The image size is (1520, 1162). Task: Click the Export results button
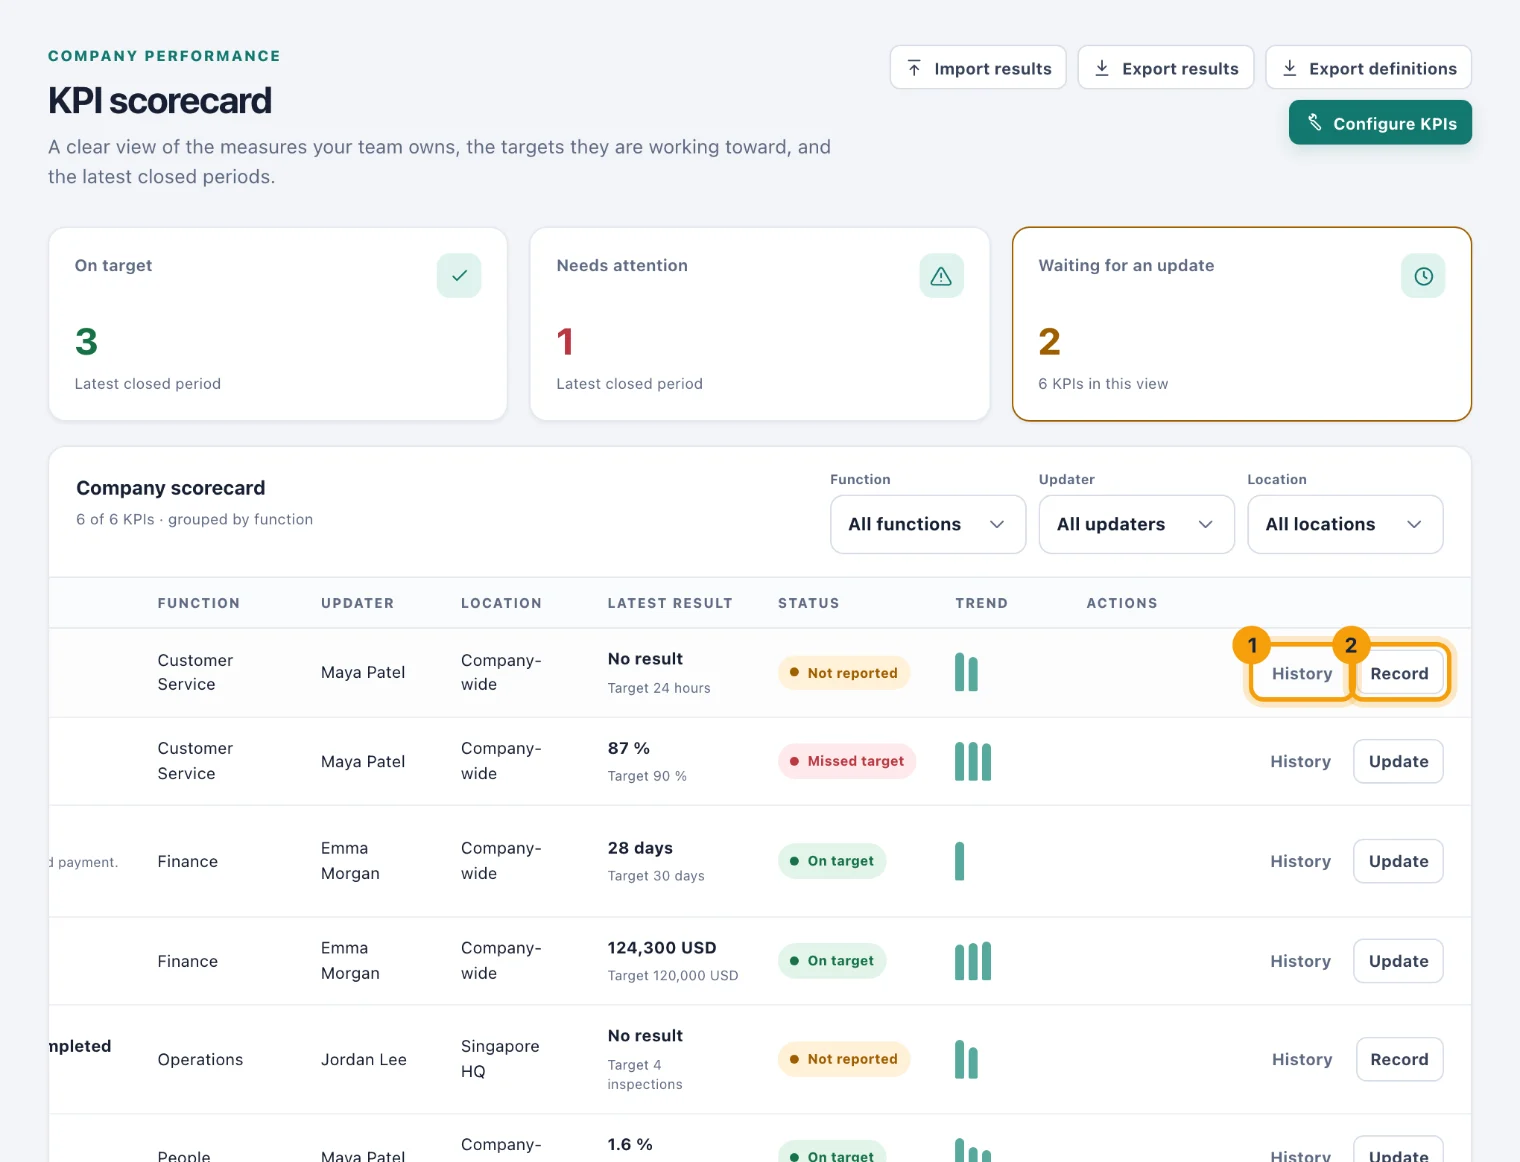[1166, 68]
